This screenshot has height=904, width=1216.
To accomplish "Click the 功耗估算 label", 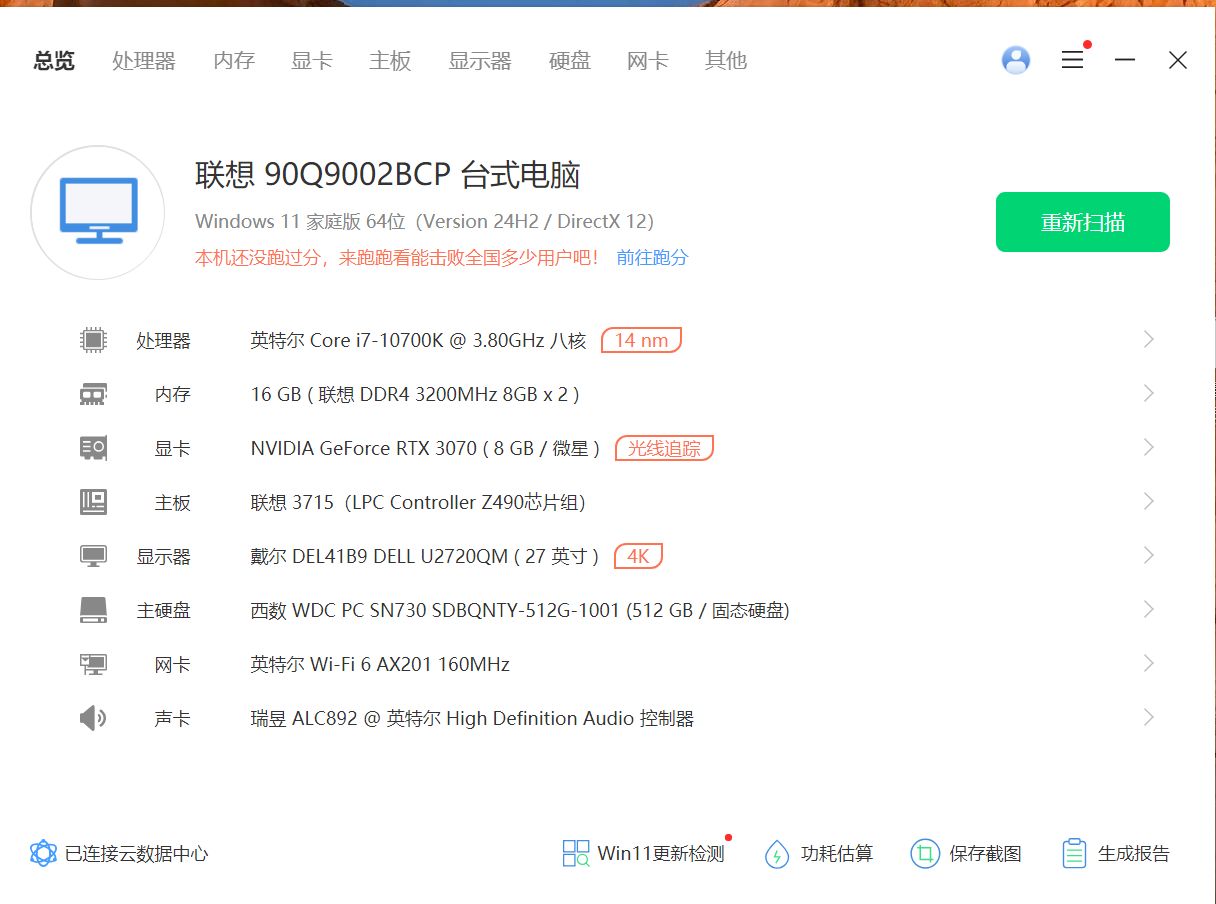I will (x=837, y=854).
